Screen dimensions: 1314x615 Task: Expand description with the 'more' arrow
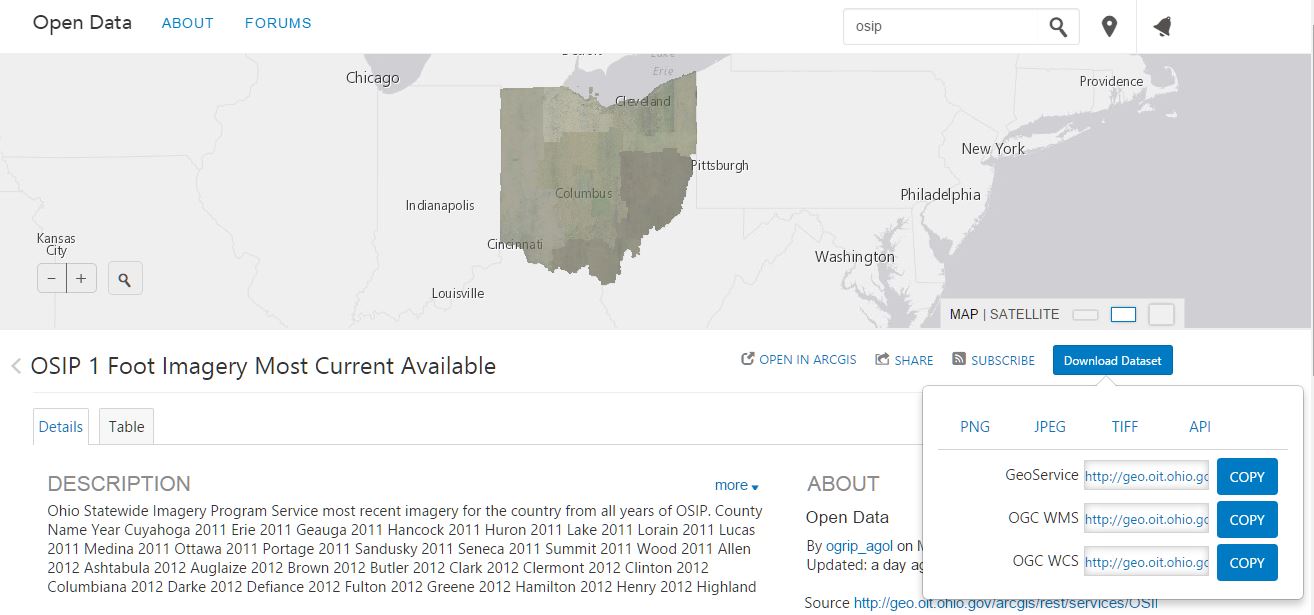point(737,486)
